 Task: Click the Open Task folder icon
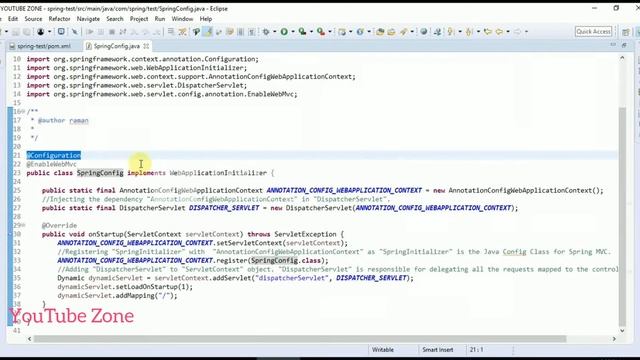pos(391,31)
